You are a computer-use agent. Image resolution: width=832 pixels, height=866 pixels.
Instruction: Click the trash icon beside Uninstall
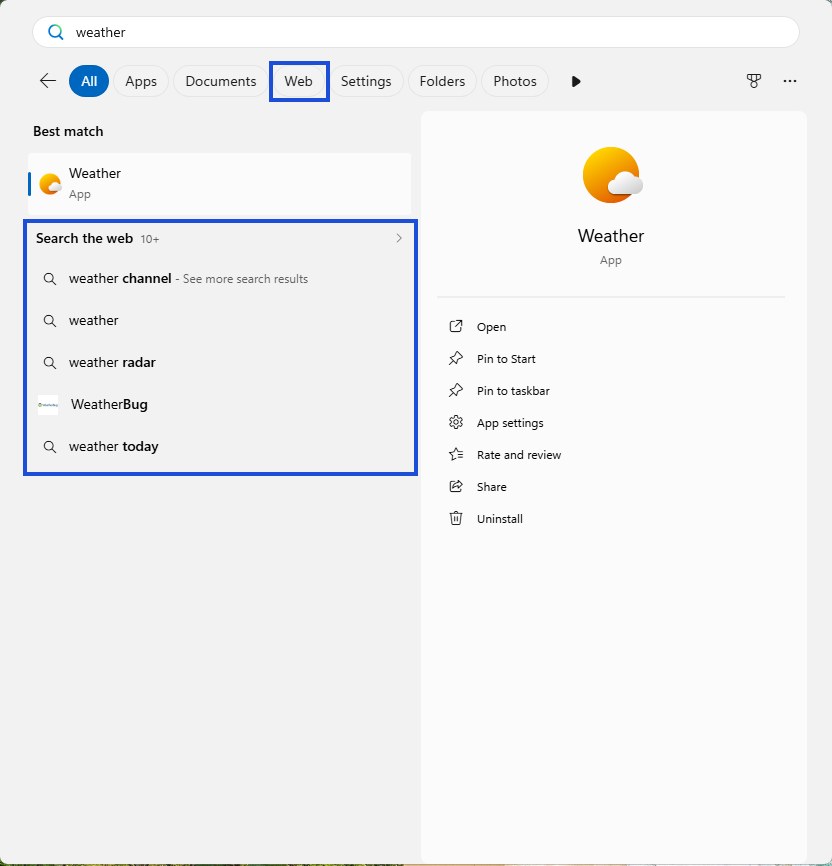coord(456,519)
